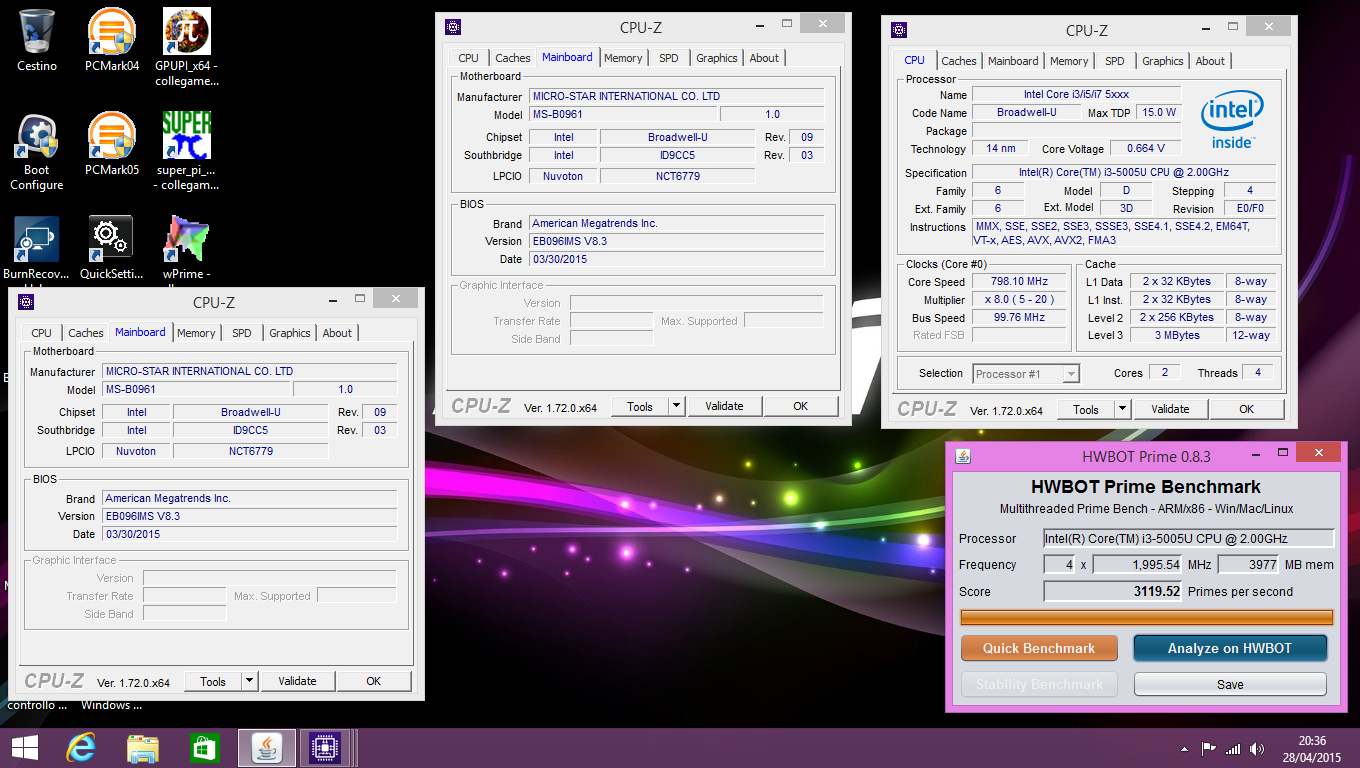Viewport: 1360px width, 768px height.
Task: Open the BurnRecovery desktop icon
Action: [37, 248]
